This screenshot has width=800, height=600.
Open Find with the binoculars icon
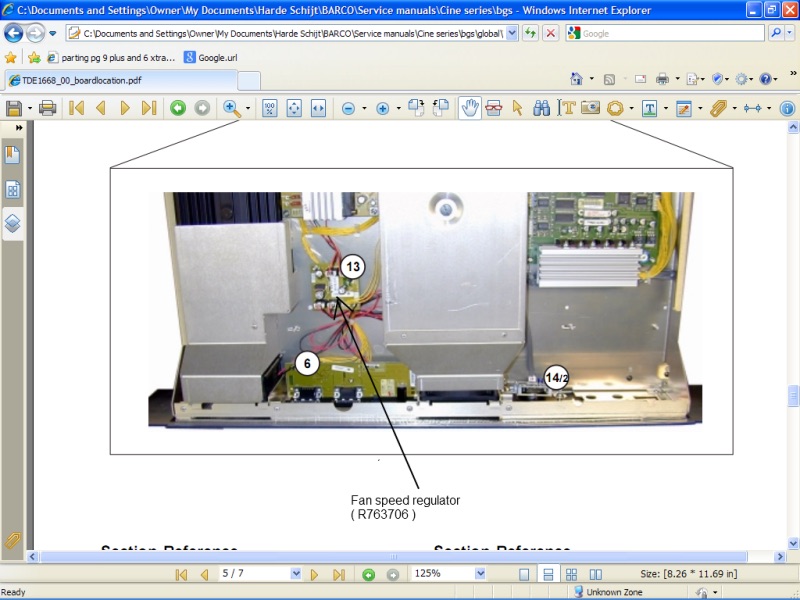(541, 108)
